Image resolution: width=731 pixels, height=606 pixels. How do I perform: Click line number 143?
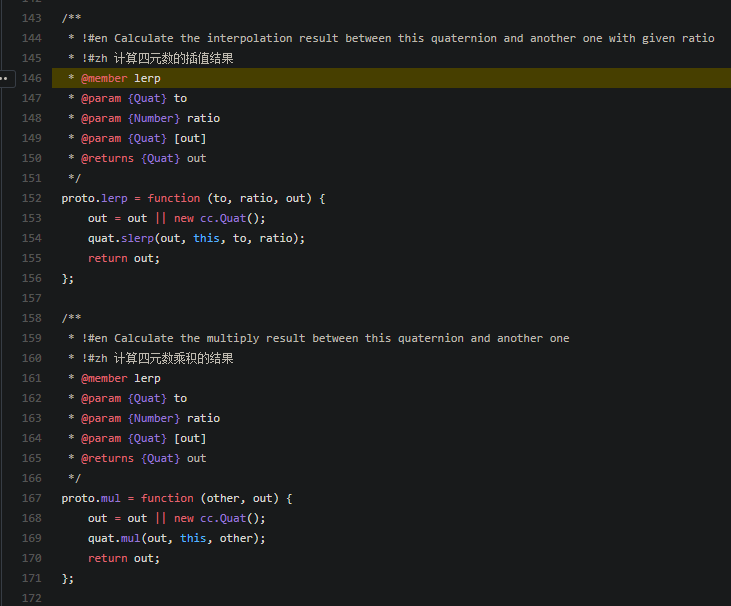point(33,18)
